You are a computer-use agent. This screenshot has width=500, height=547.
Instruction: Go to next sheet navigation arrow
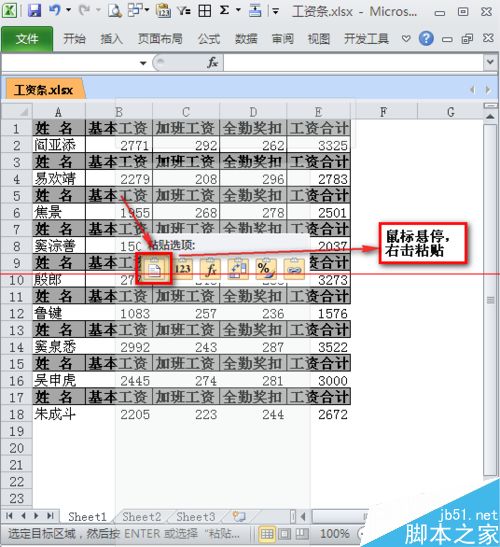point(36,516)
